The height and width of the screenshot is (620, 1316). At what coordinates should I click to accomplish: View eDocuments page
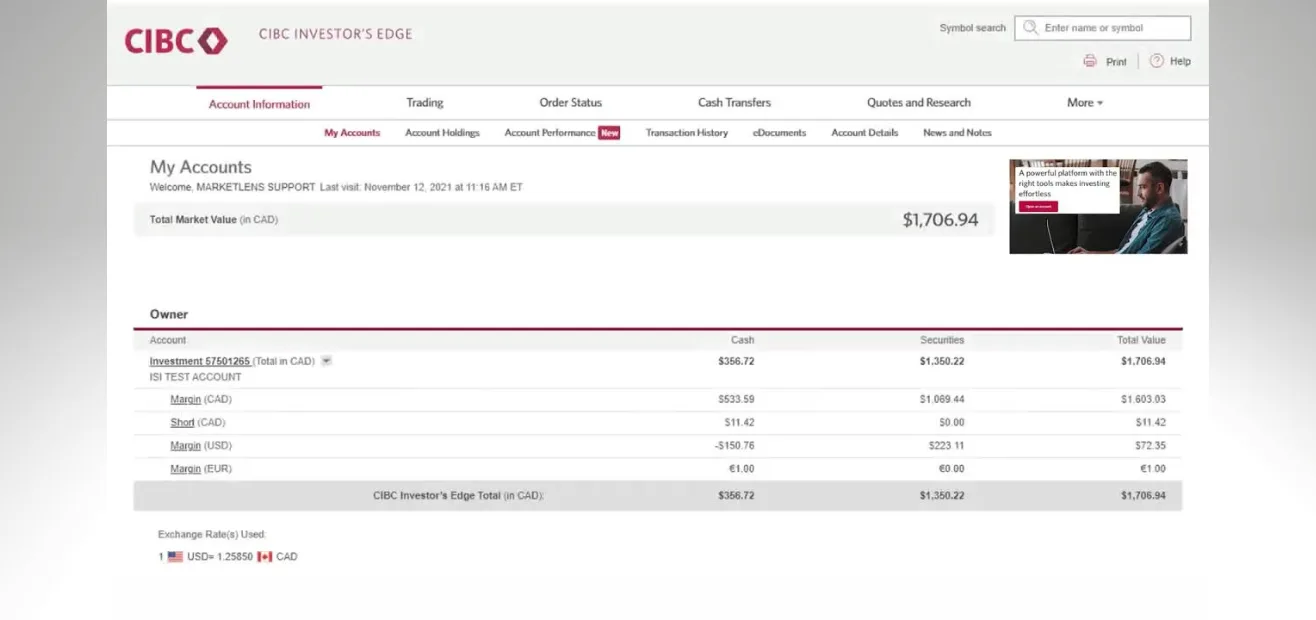pos(779,133)
